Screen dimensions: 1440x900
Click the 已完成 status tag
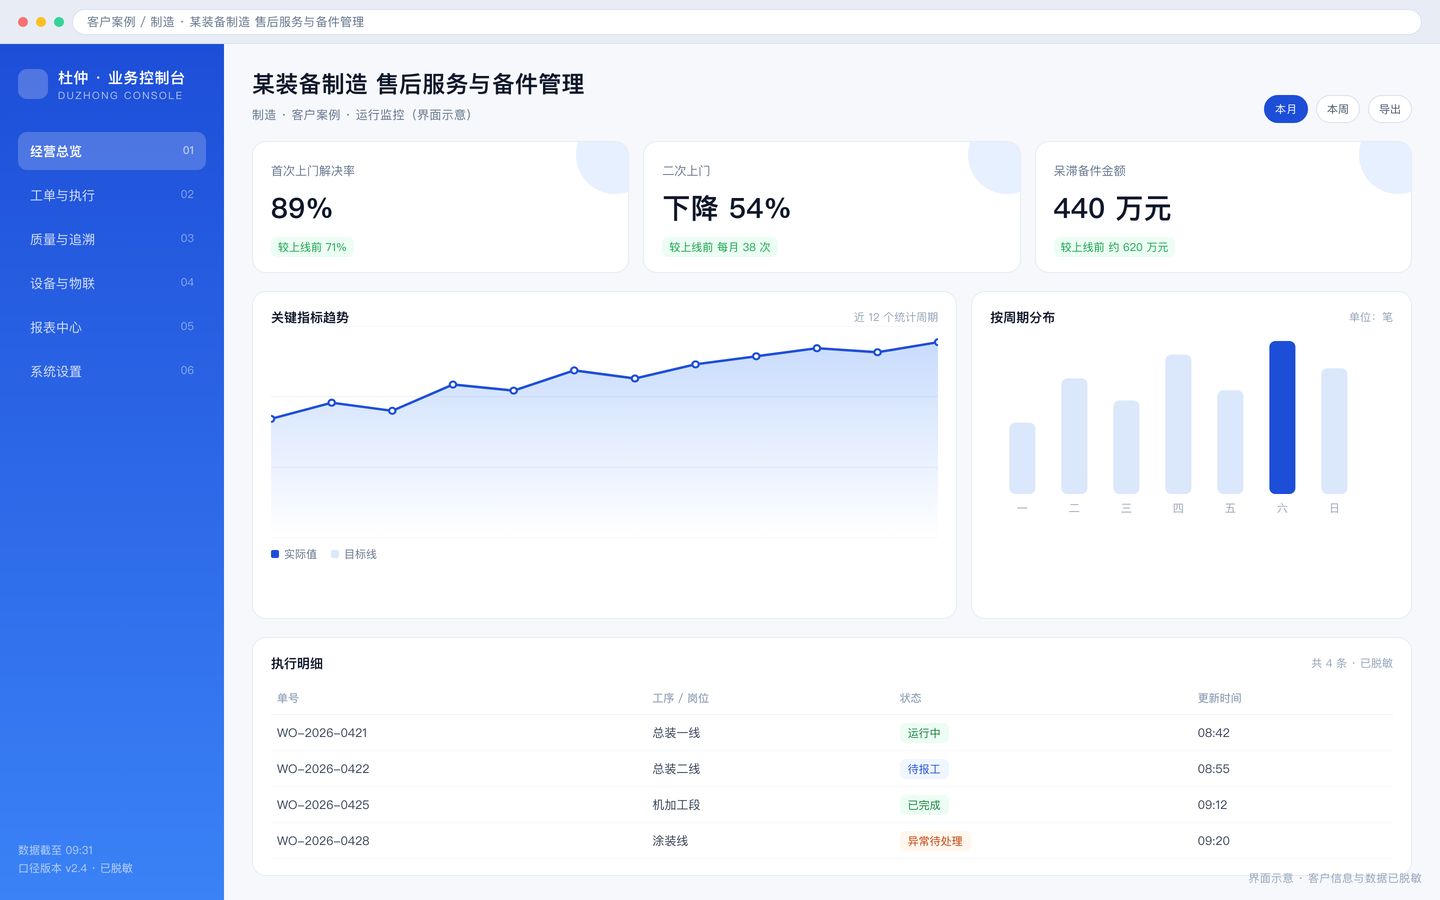[x=924, y=805]
